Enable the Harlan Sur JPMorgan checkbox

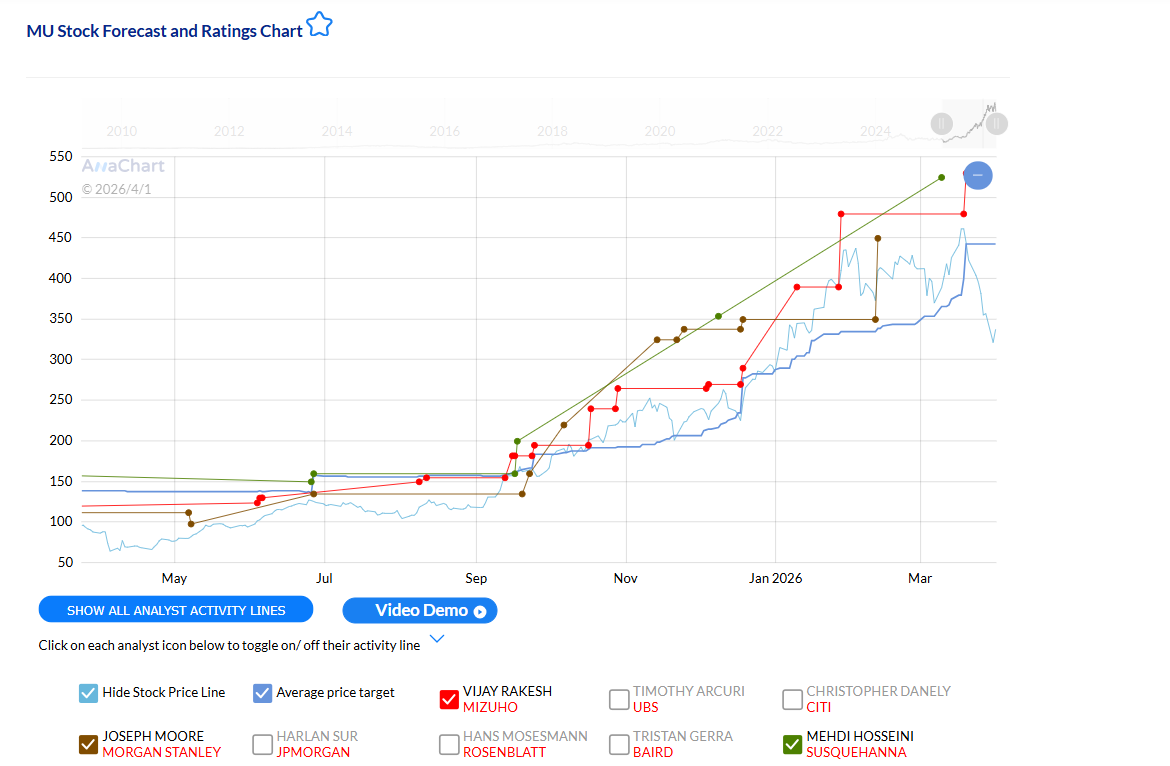click(x=262, y=744)
